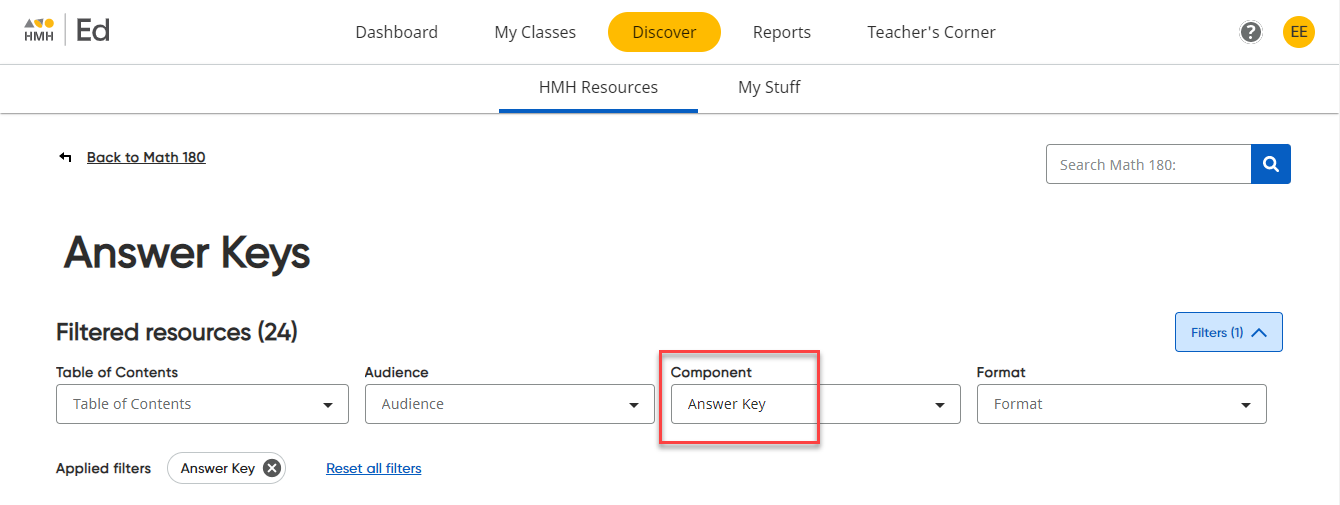Image resolution: width=1340 pixels, height=505 pixels.
Task: Collapse the Filters (1) panel
Action: pyautogui.click(x=1228, y=333)
